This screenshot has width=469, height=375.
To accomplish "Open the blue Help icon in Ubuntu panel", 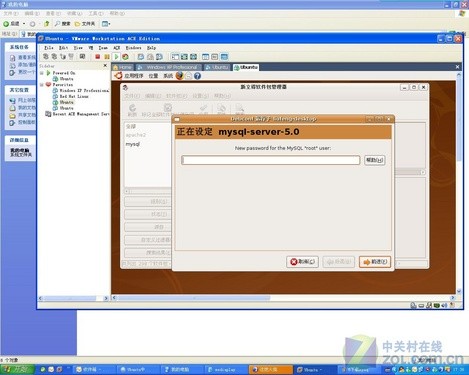I will pos(197,76).
